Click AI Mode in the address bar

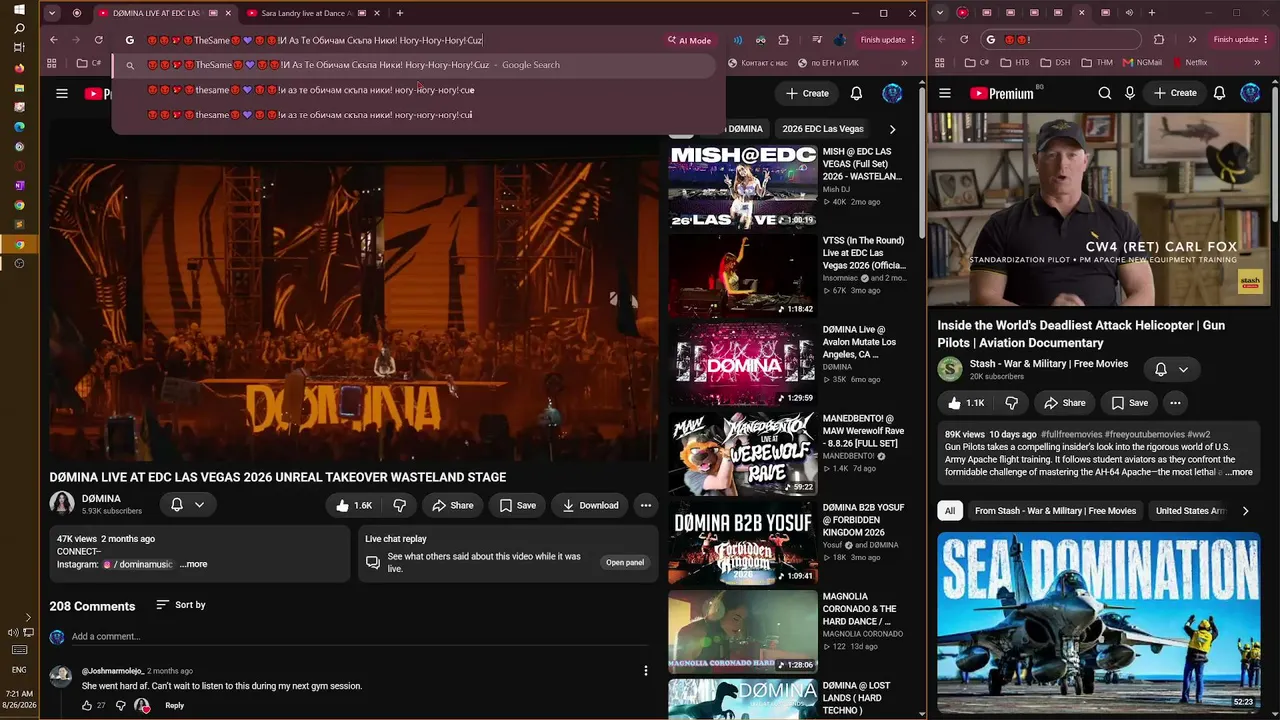689,40
